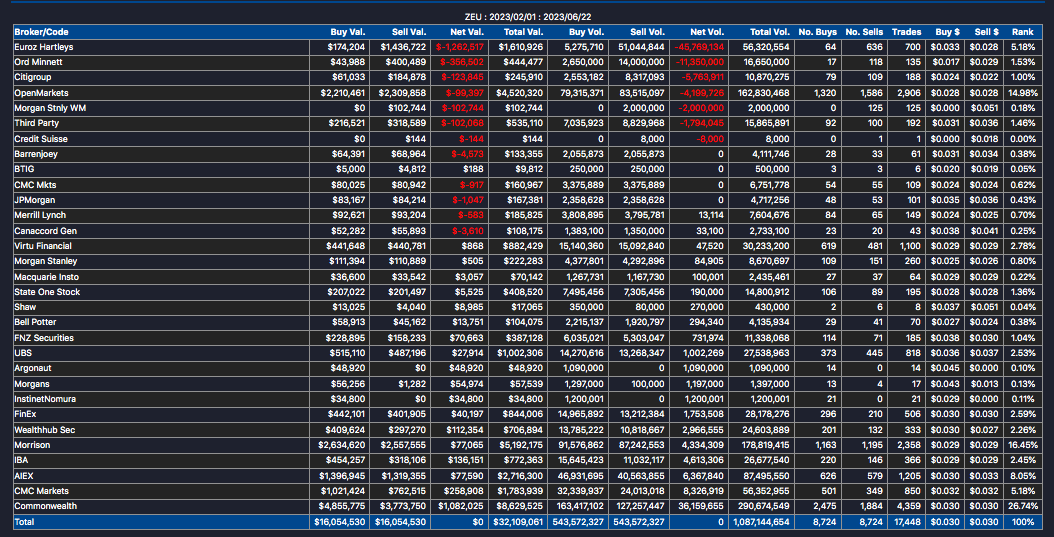Select the Citigroup broker name
Viewport: 1054px width, 537px height.
[32, 77]
